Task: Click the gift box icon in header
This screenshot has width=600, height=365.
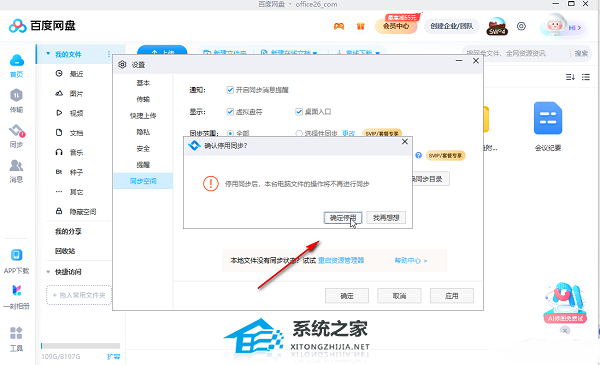Action: pyautogui.click(x=360, y=26)
